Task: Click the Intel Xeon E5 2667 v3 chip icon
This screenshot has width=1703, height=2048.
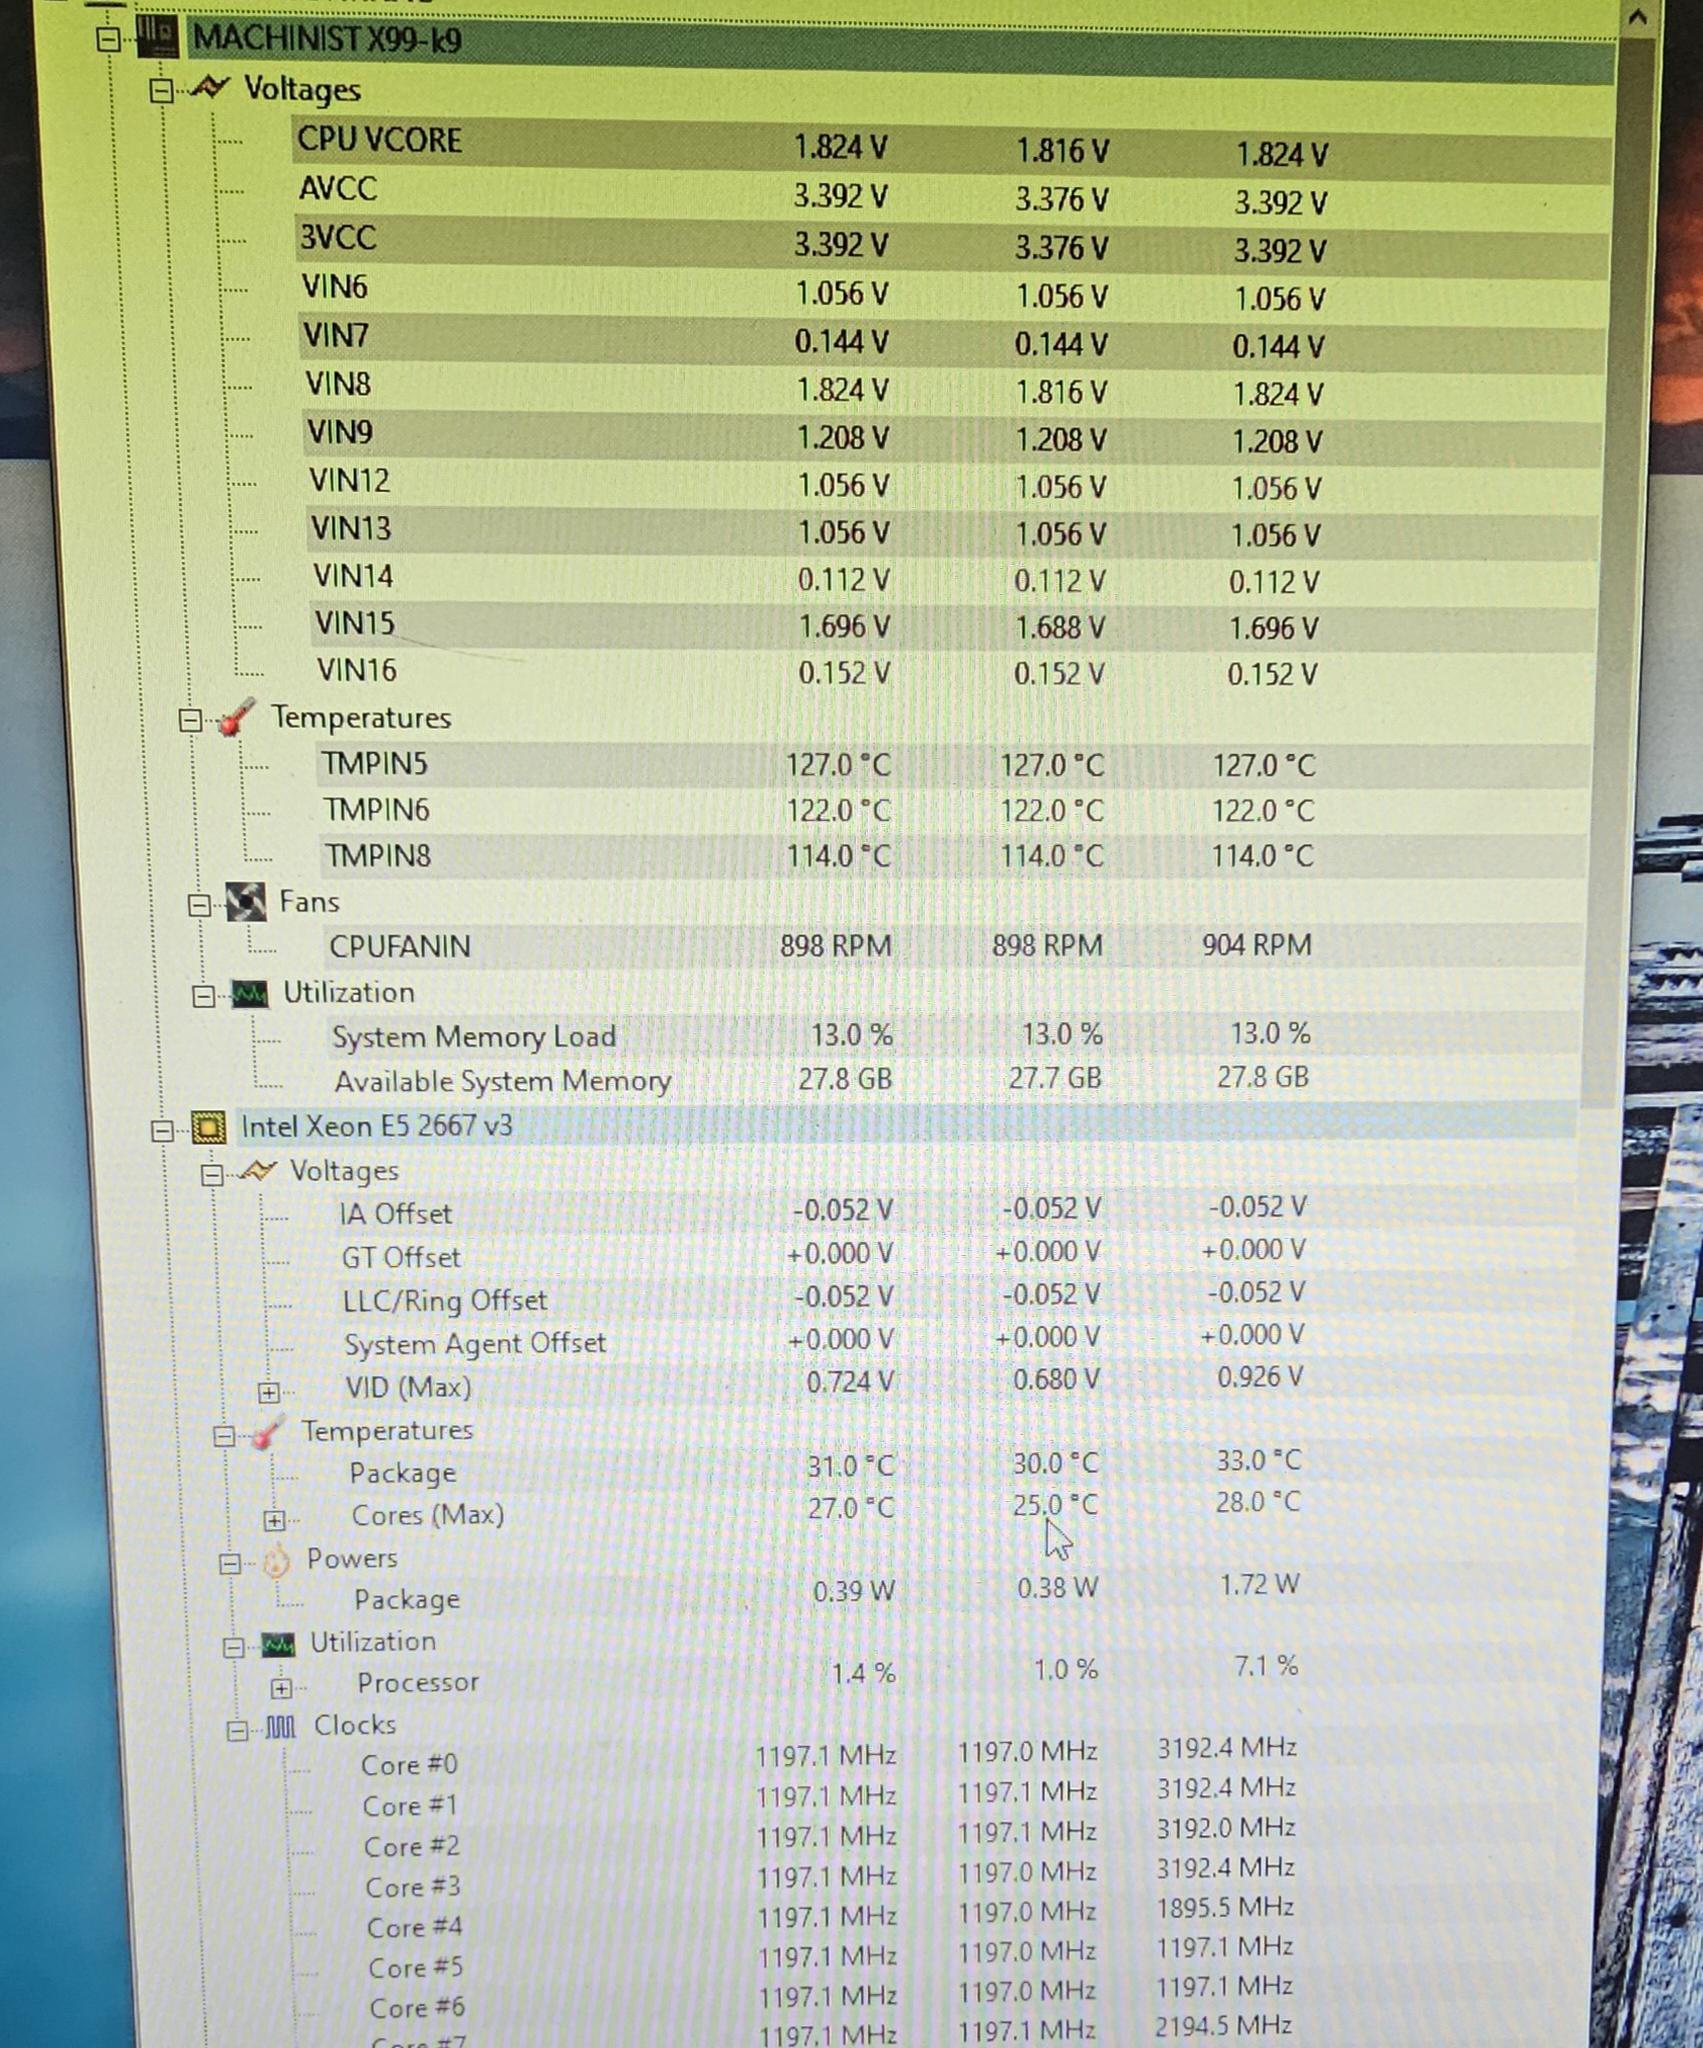Action: click(x=209, y=1127)
